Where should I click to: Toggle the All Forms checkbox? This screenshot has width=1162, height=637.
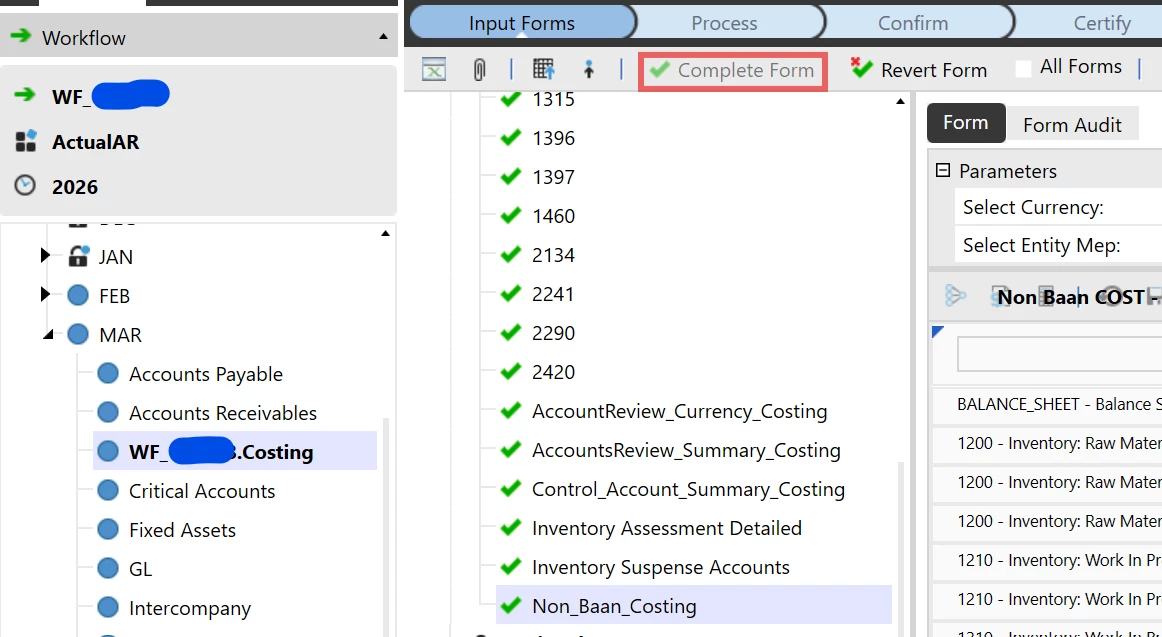click(x=1023, y=69)
